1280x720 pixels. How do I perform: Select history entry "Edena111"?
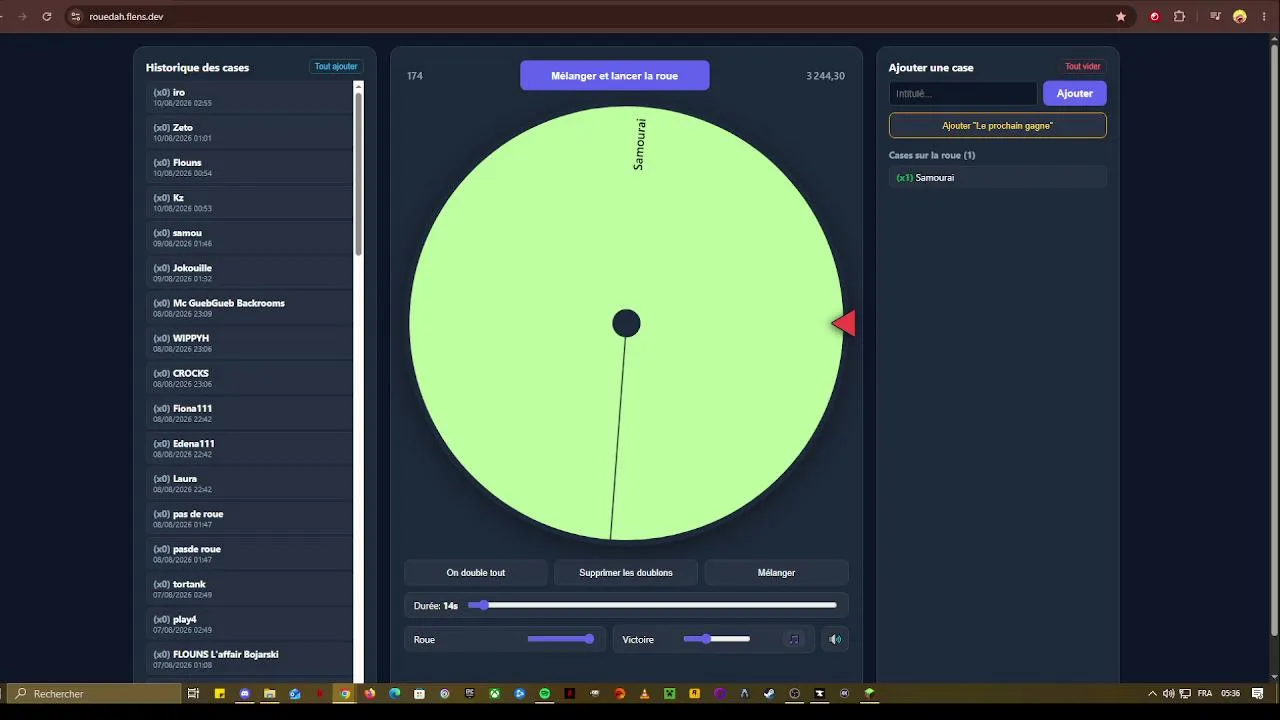tap(249, 448)
